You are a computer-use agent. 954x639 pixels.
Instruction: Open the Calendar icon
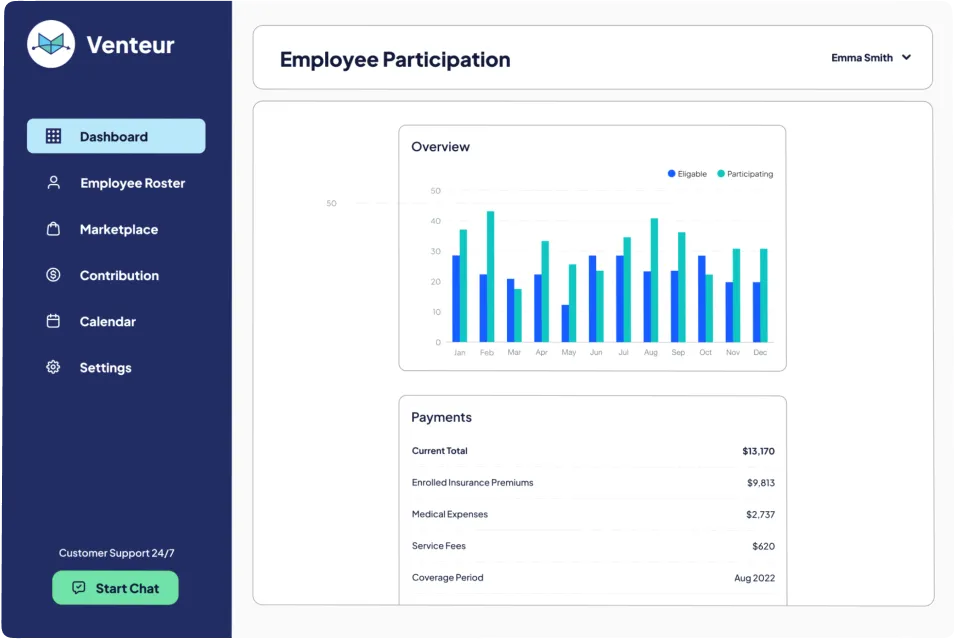(53, 321)
